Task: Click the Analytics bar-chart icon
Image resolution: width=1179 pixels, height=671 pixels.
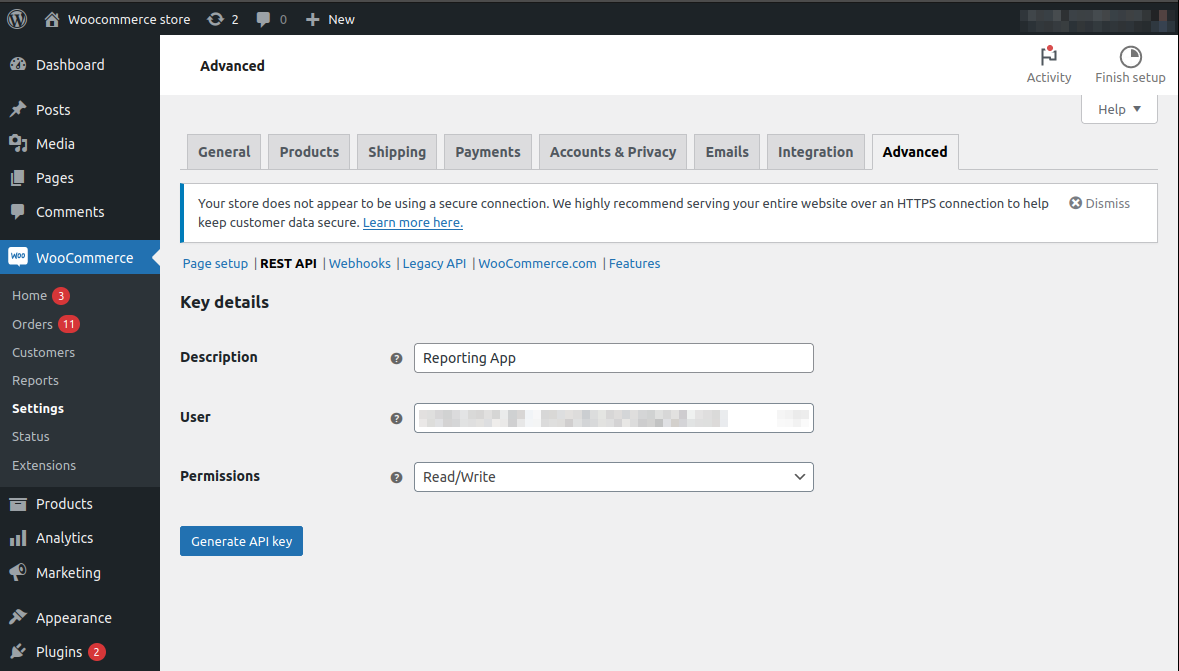Action: 20,538
